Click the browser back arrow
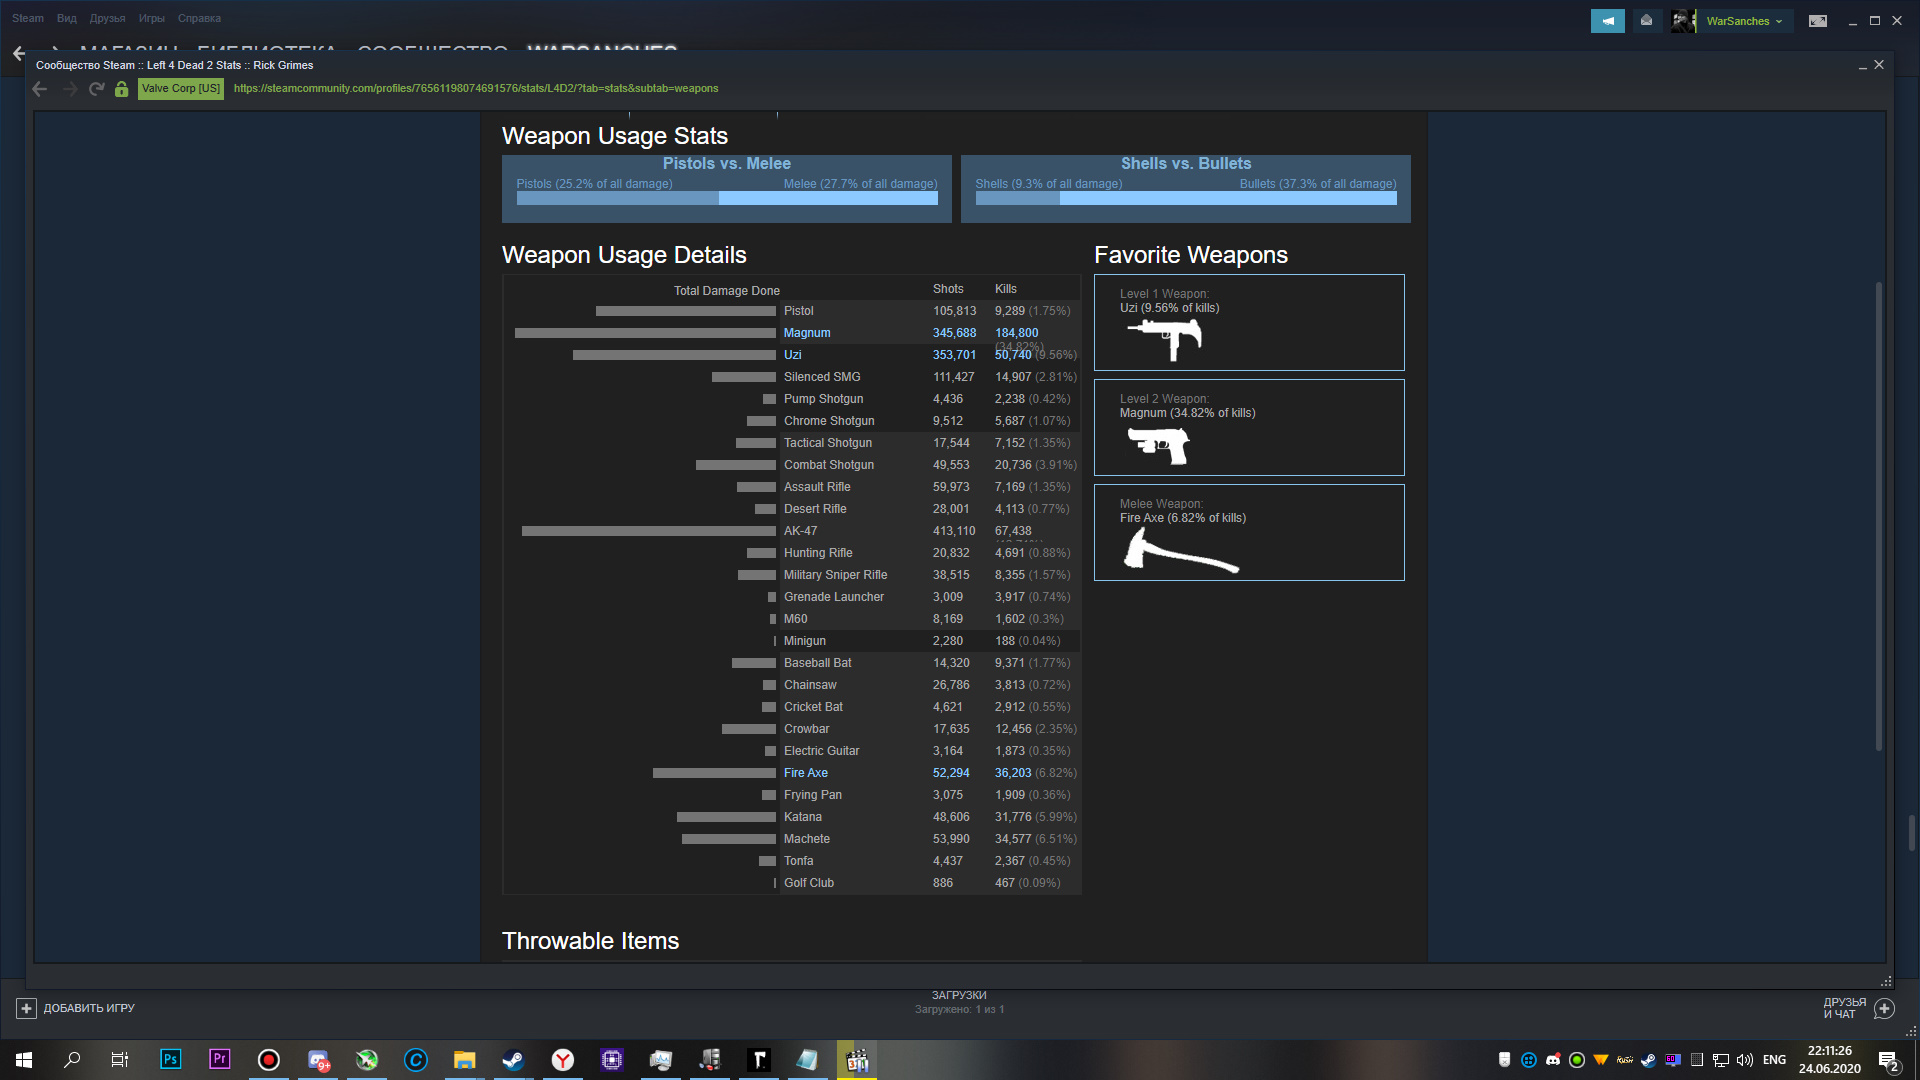 coord(40,89)
